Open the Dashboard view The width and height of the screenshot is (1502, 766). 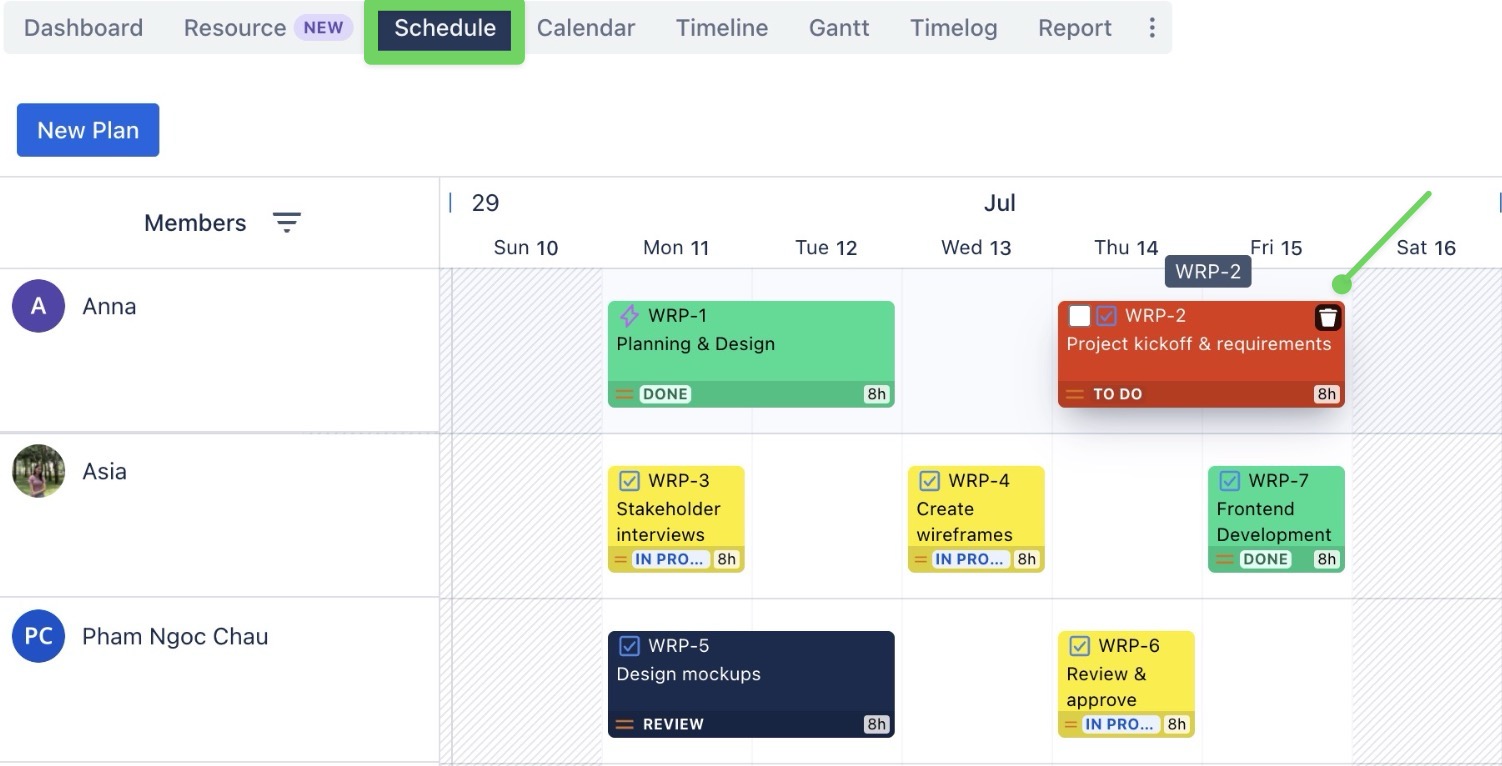point(83,27)
